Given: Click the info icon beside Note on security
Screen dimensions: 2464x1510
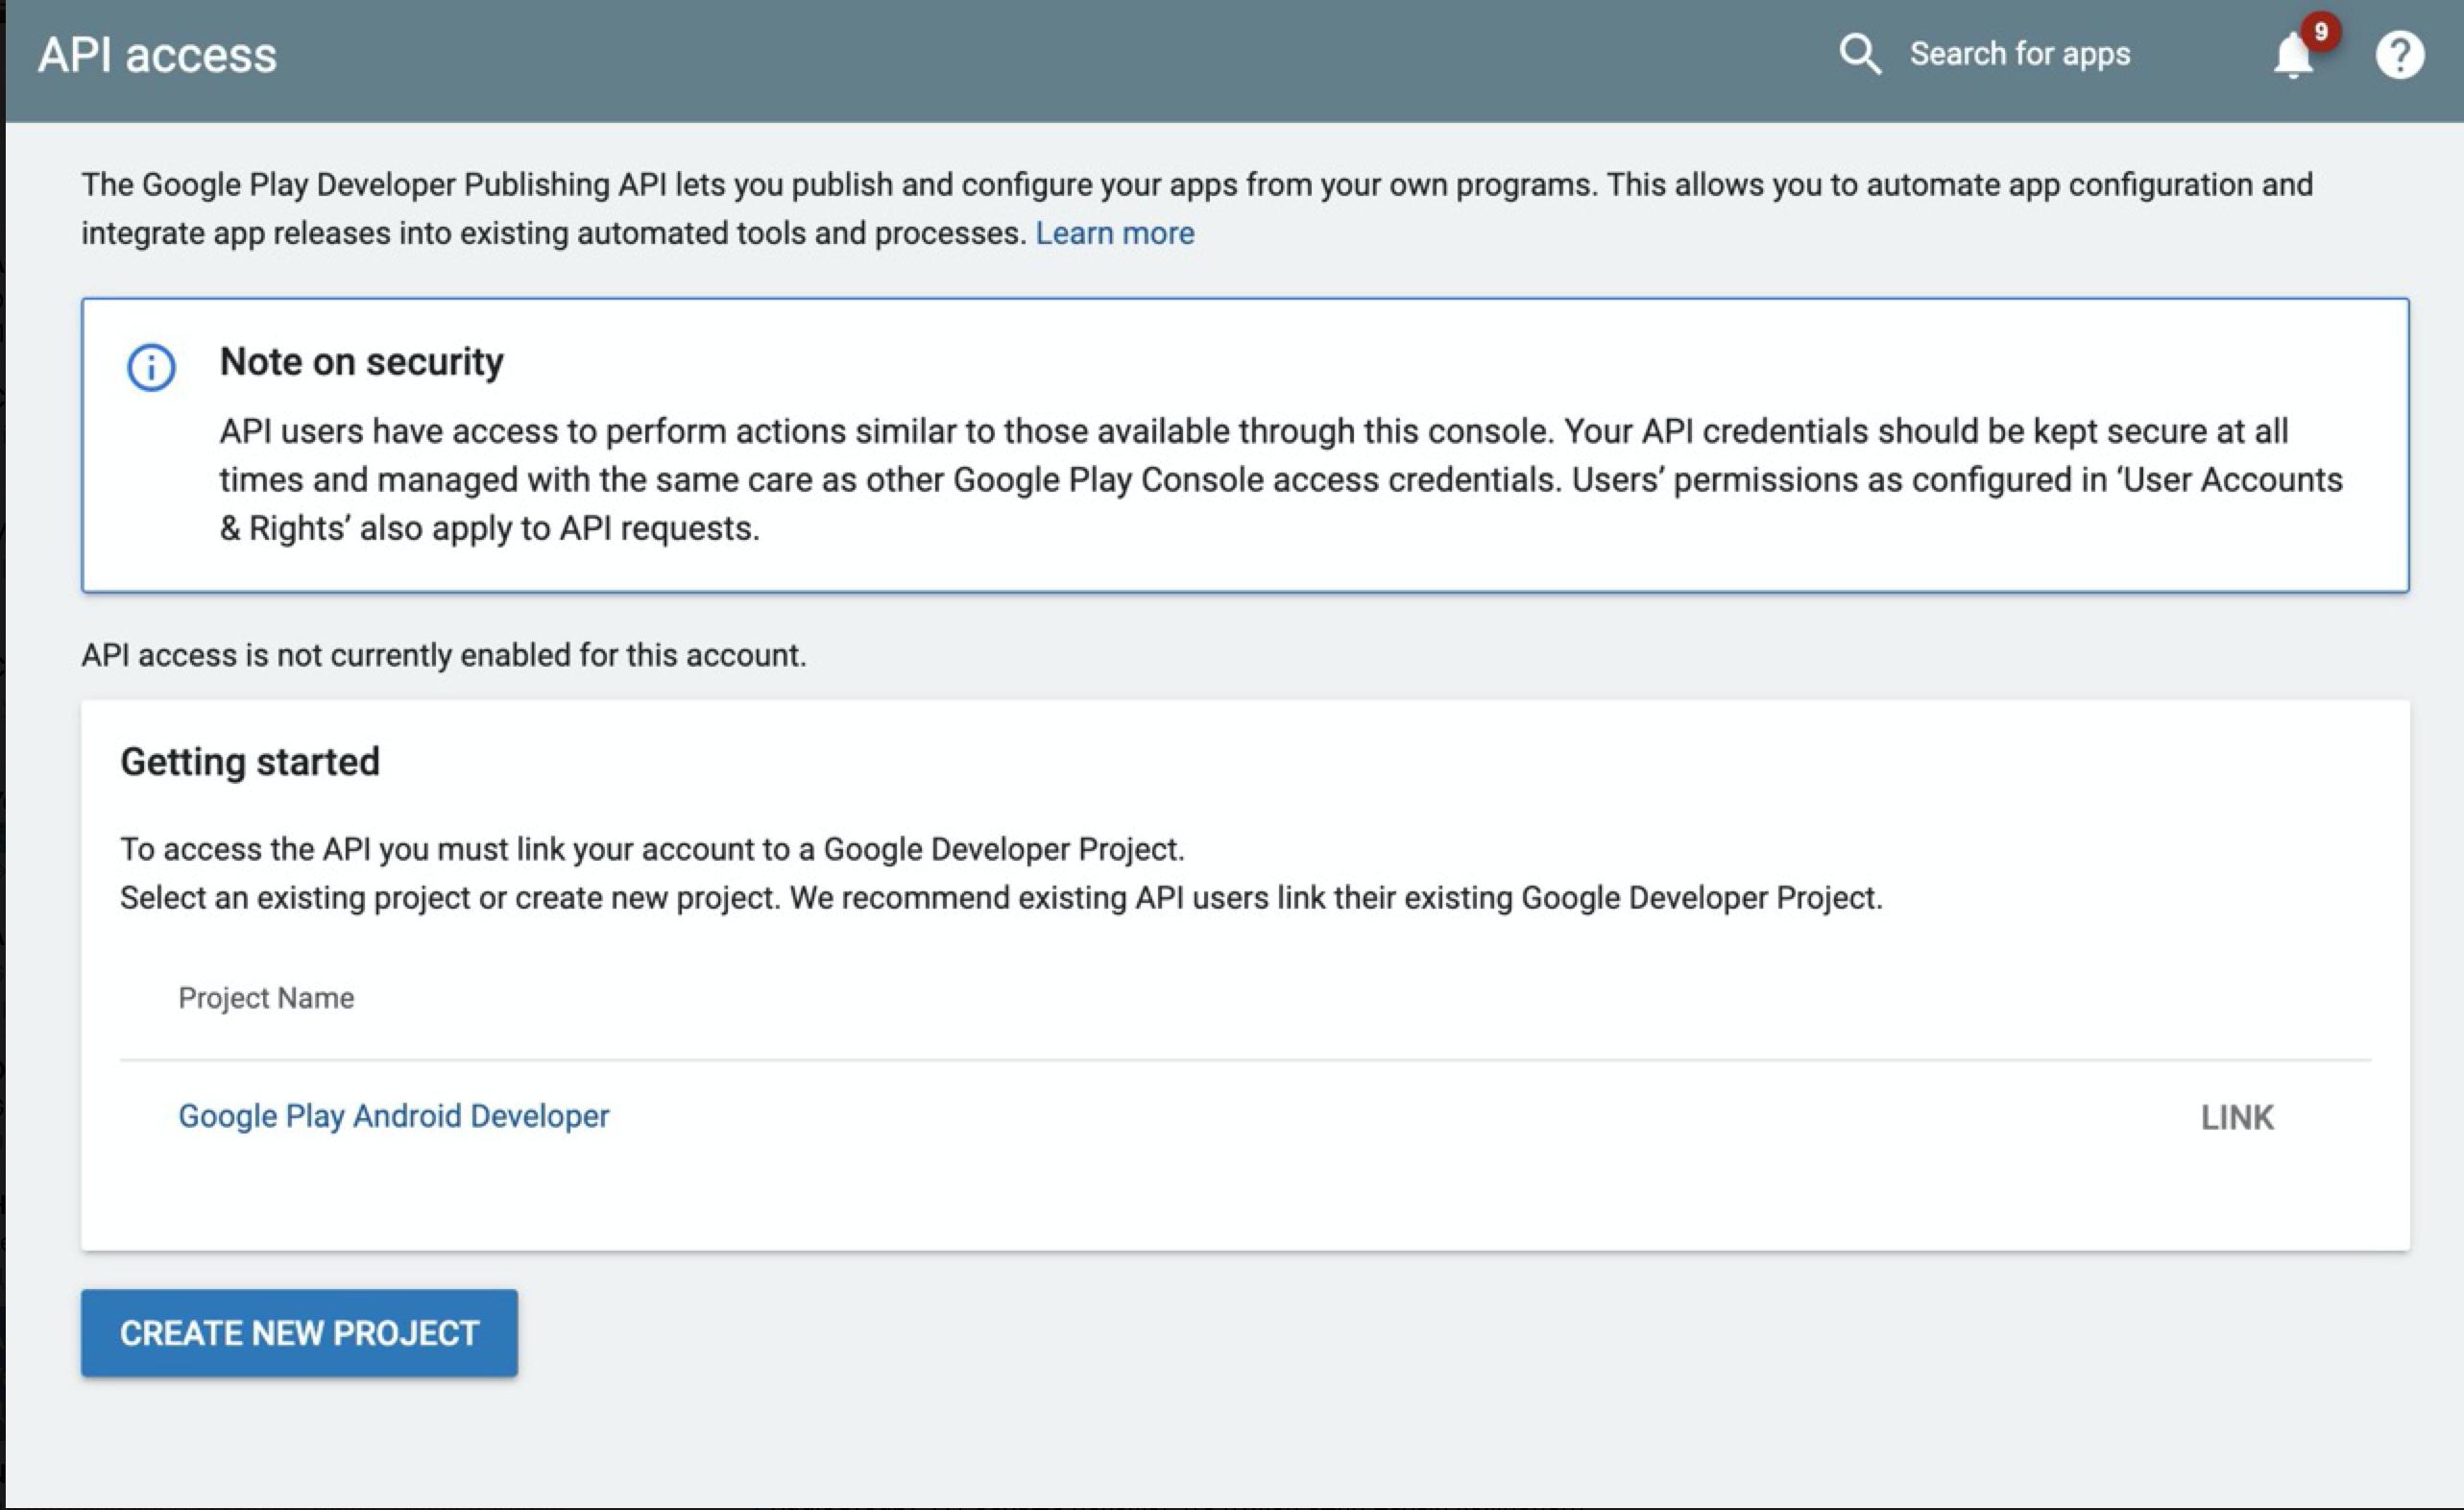Looking at the screenshot, I should coord(151,367).
